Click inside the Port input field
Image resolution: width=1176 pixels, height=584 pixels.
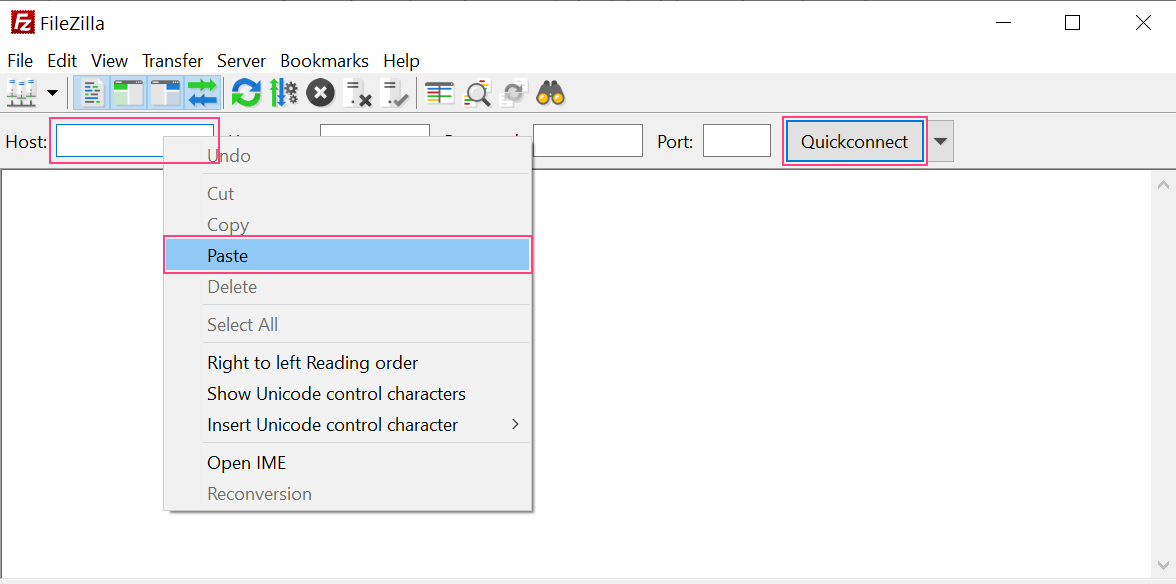coord(737,141)
